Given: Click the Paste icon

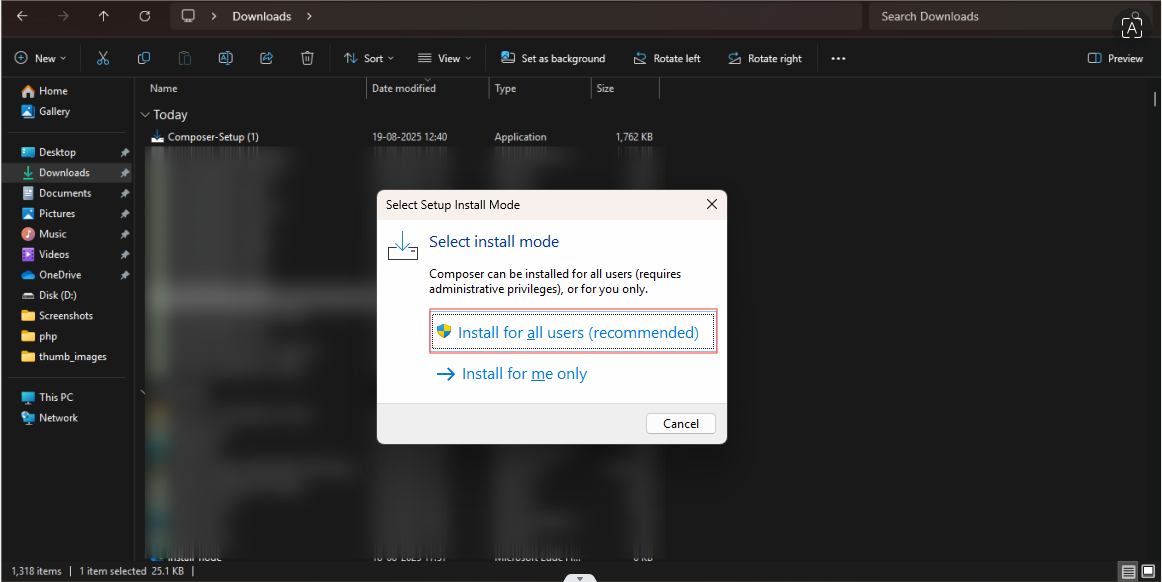Looking at the screenshot, I should point(185,59).
